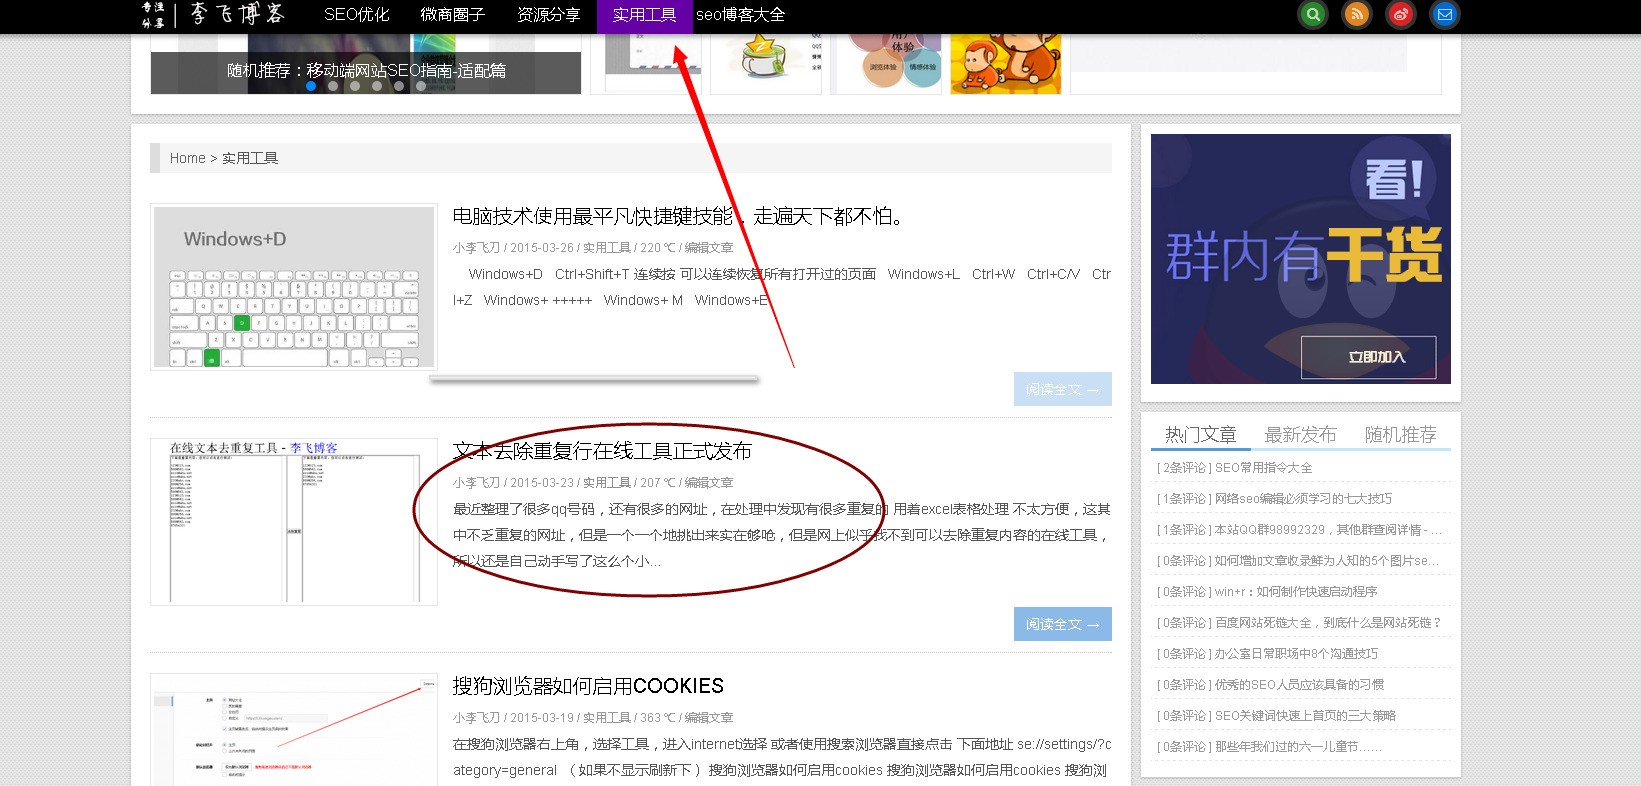Open article 文本去除重复行在线工具正式发布
The height and width of the screenshot is (786, 1641).
(602, 451)
